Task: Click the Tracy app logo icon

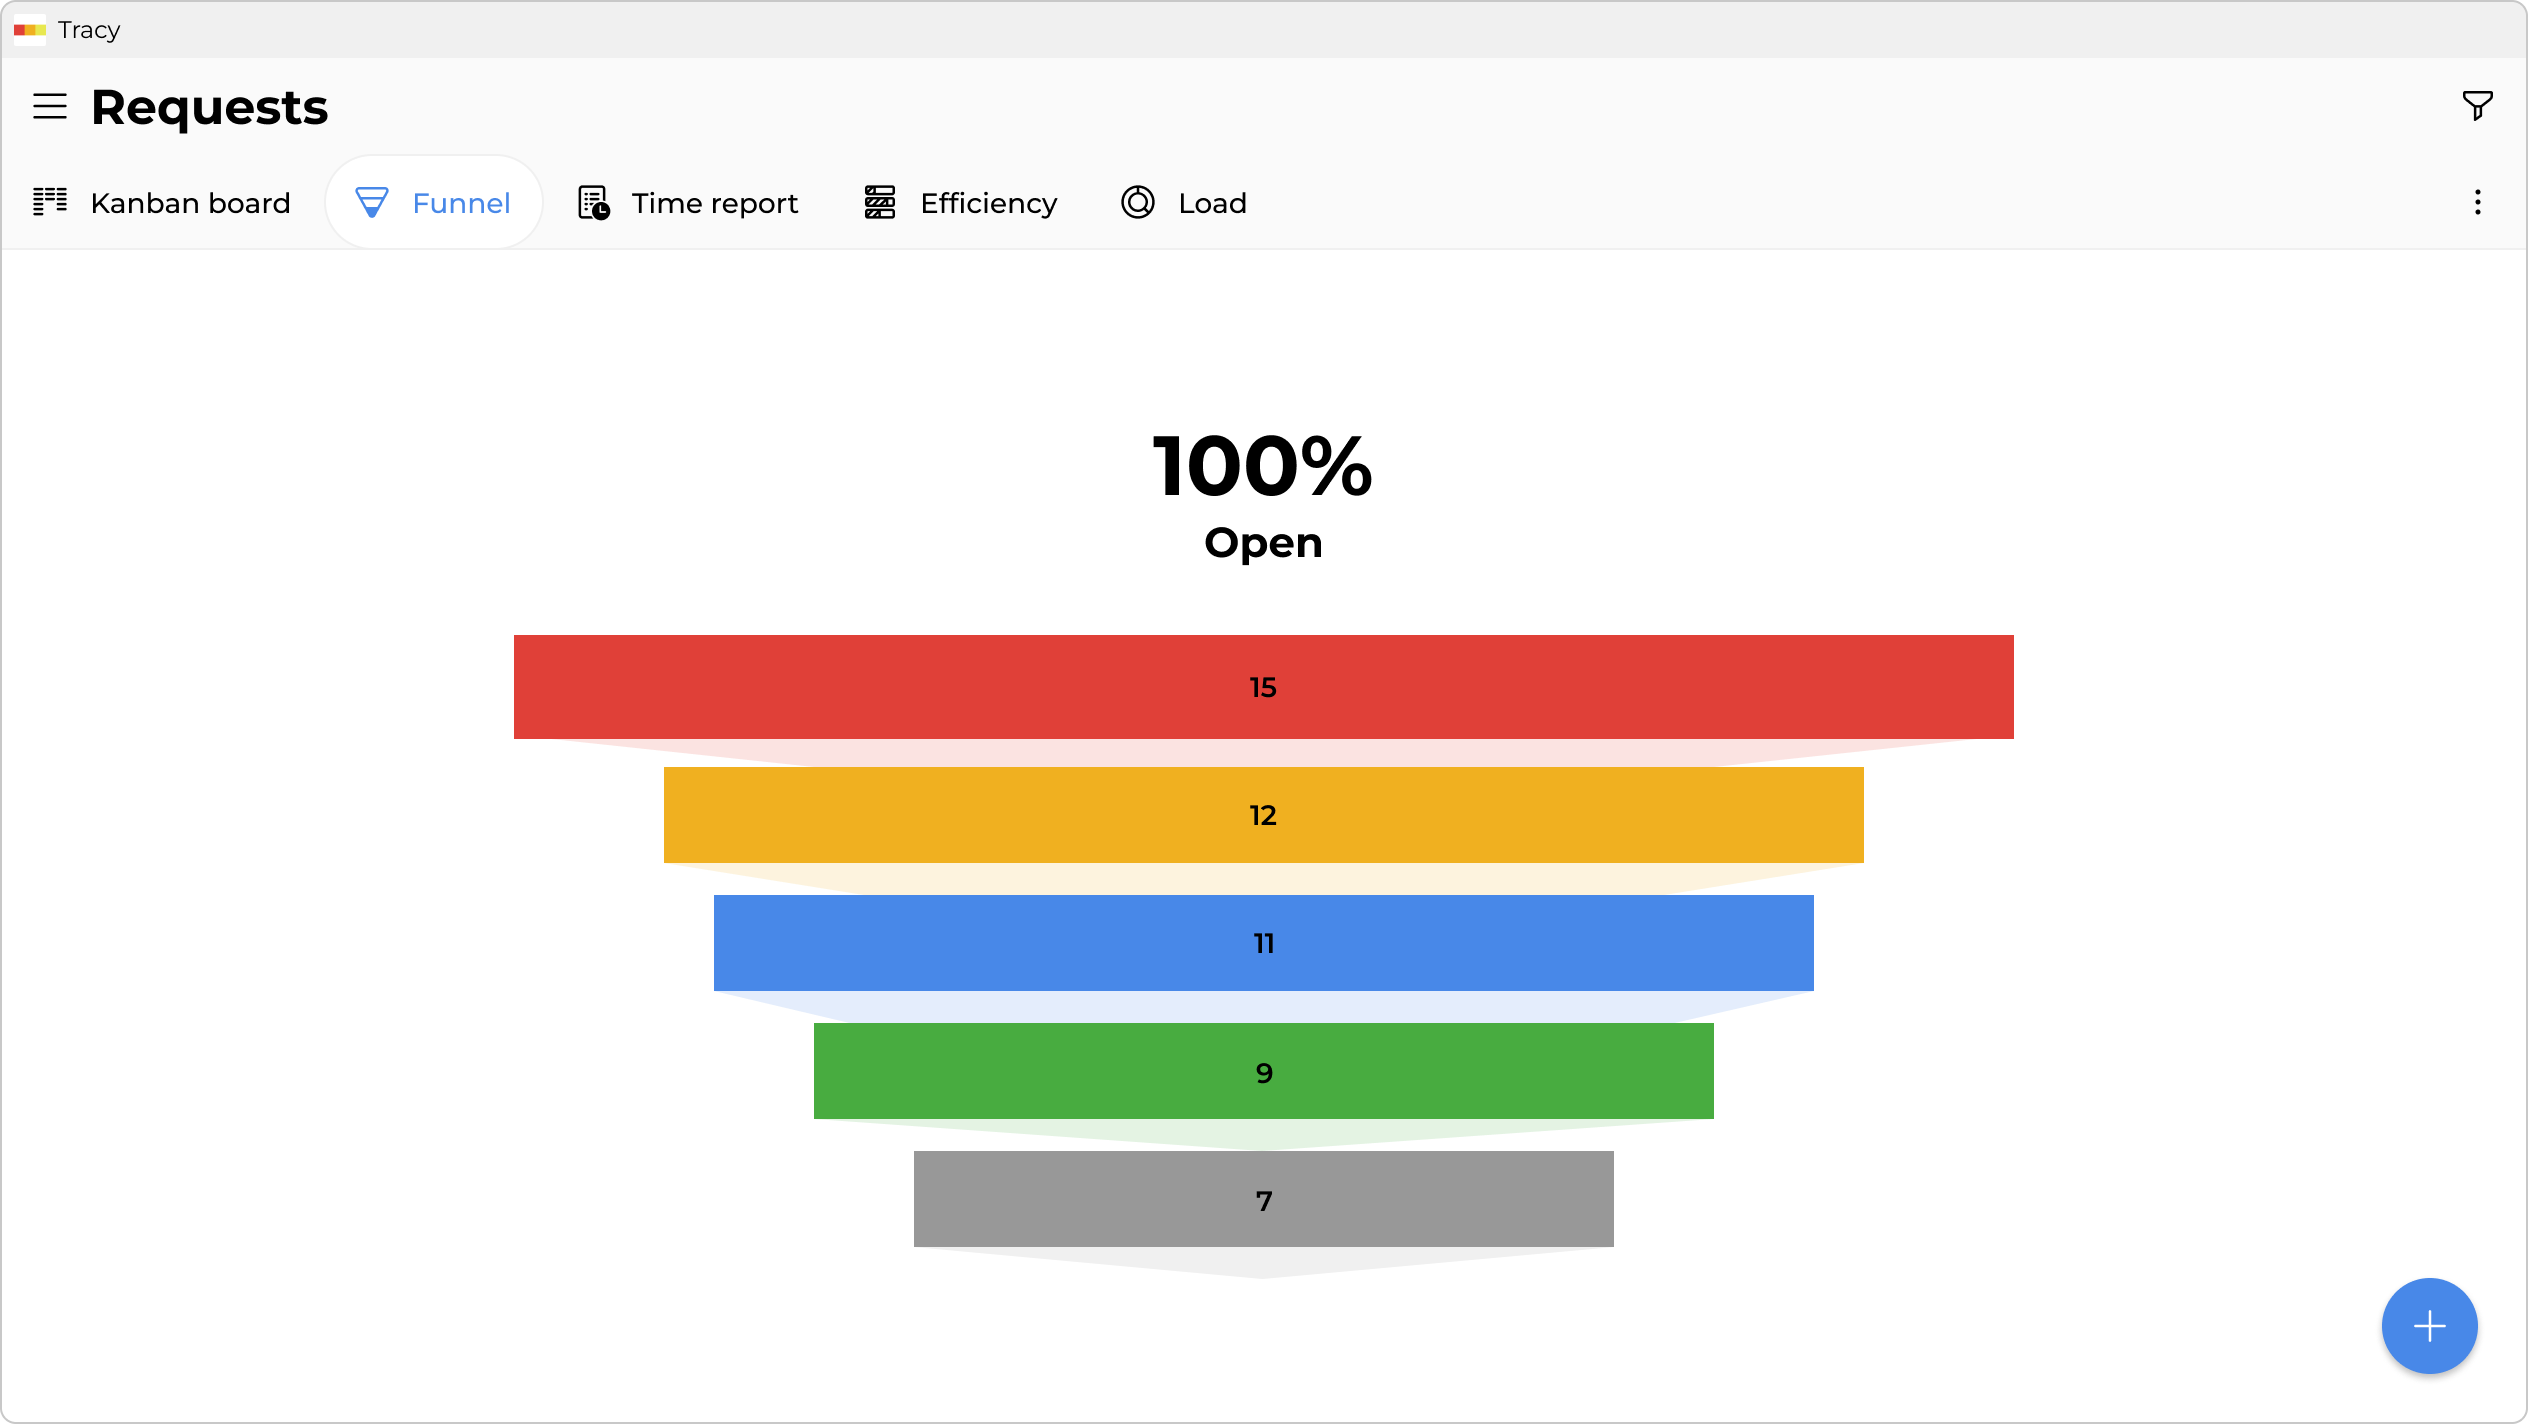Action: click(x=30, y=30)
